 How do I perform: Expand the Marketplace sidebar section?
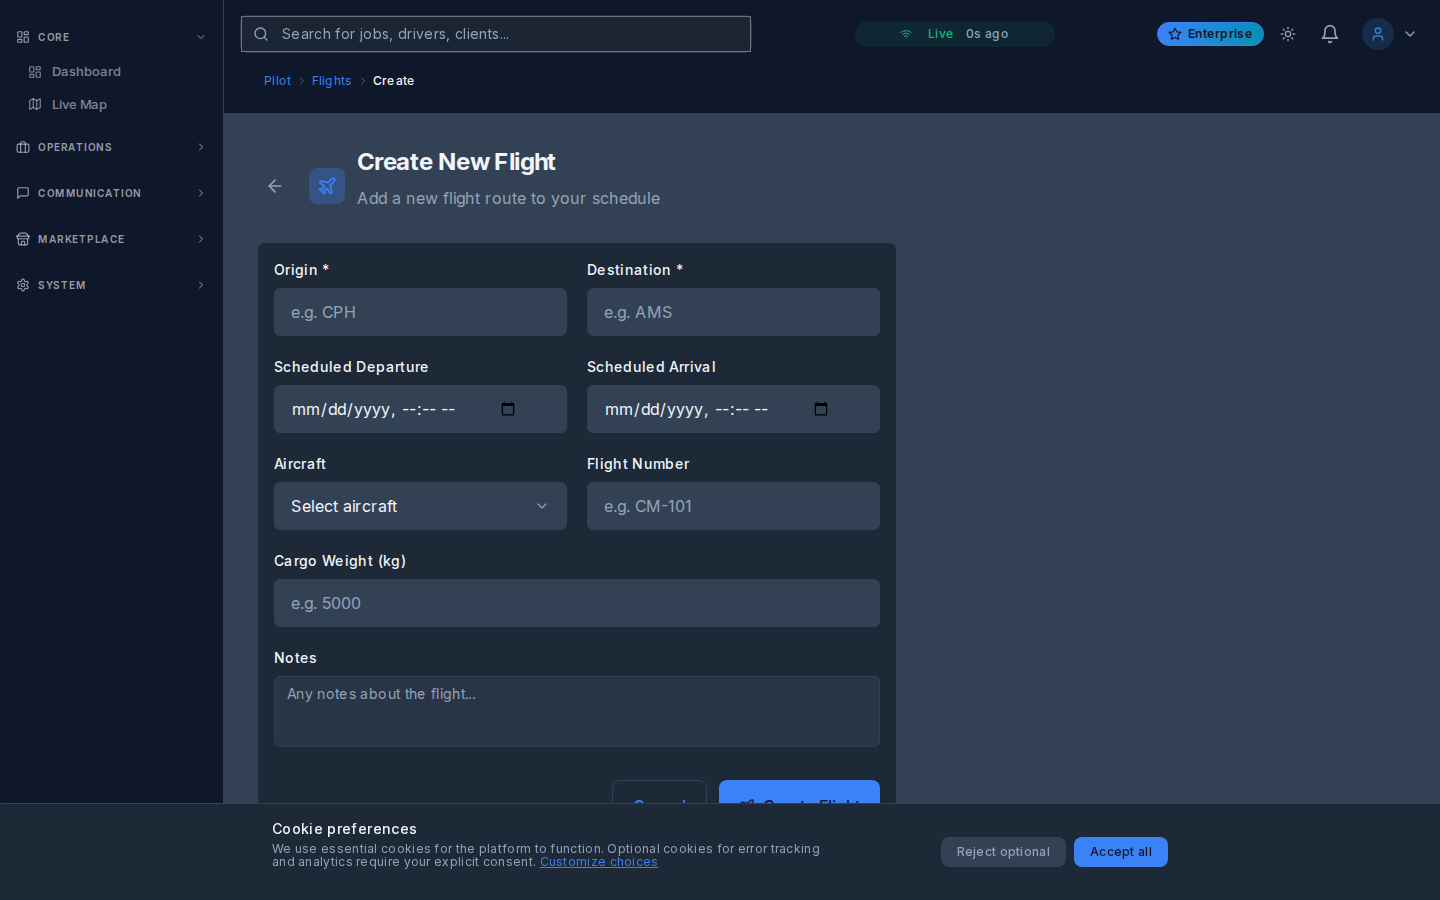point(111,239)
